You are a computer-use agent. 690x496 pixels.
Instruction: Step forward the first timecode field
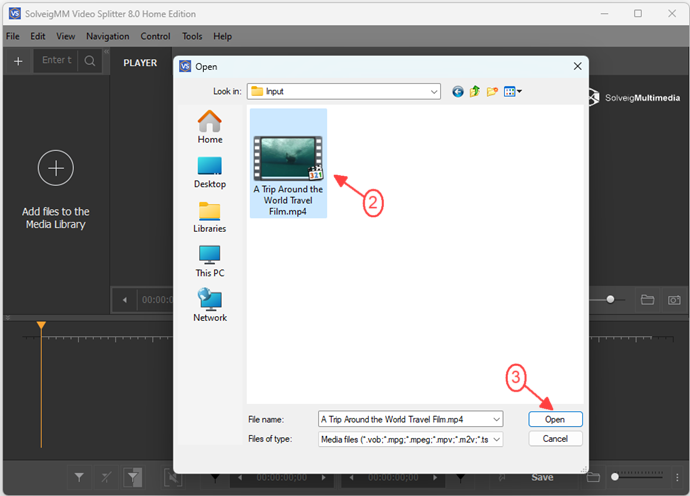click(323, 478)
